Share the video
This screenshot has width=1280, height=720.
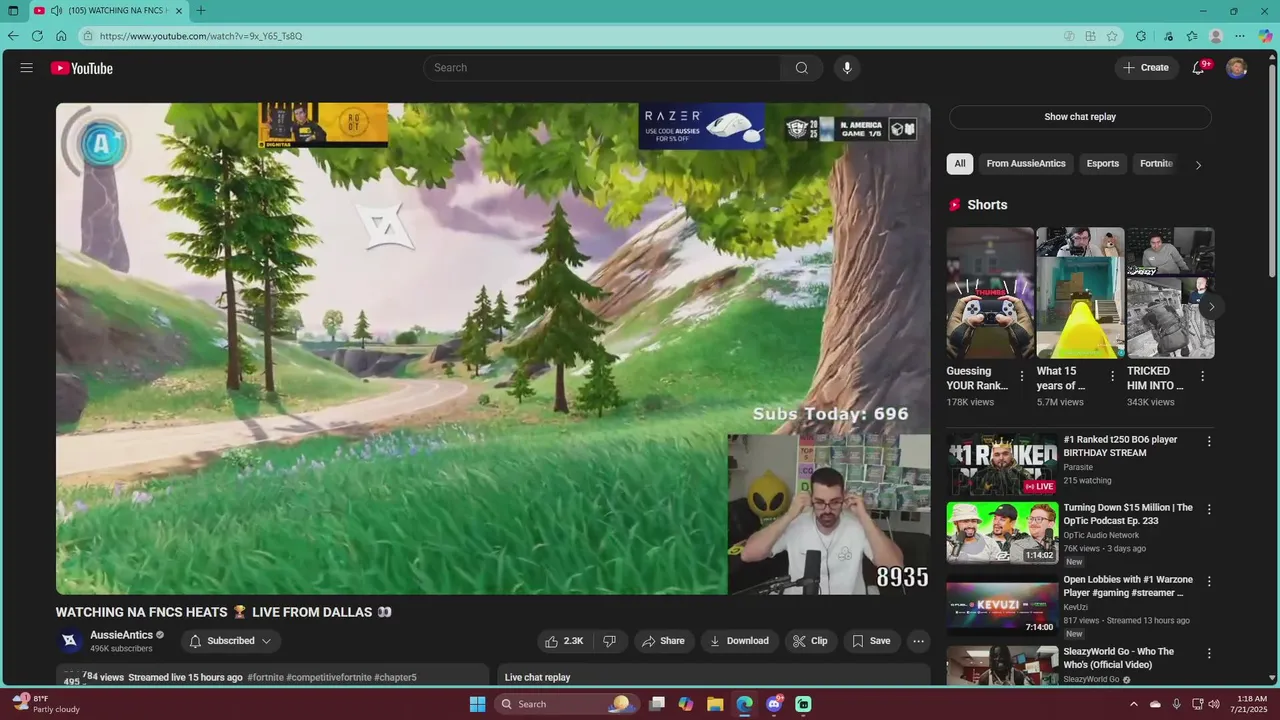(x=664, y=641)
